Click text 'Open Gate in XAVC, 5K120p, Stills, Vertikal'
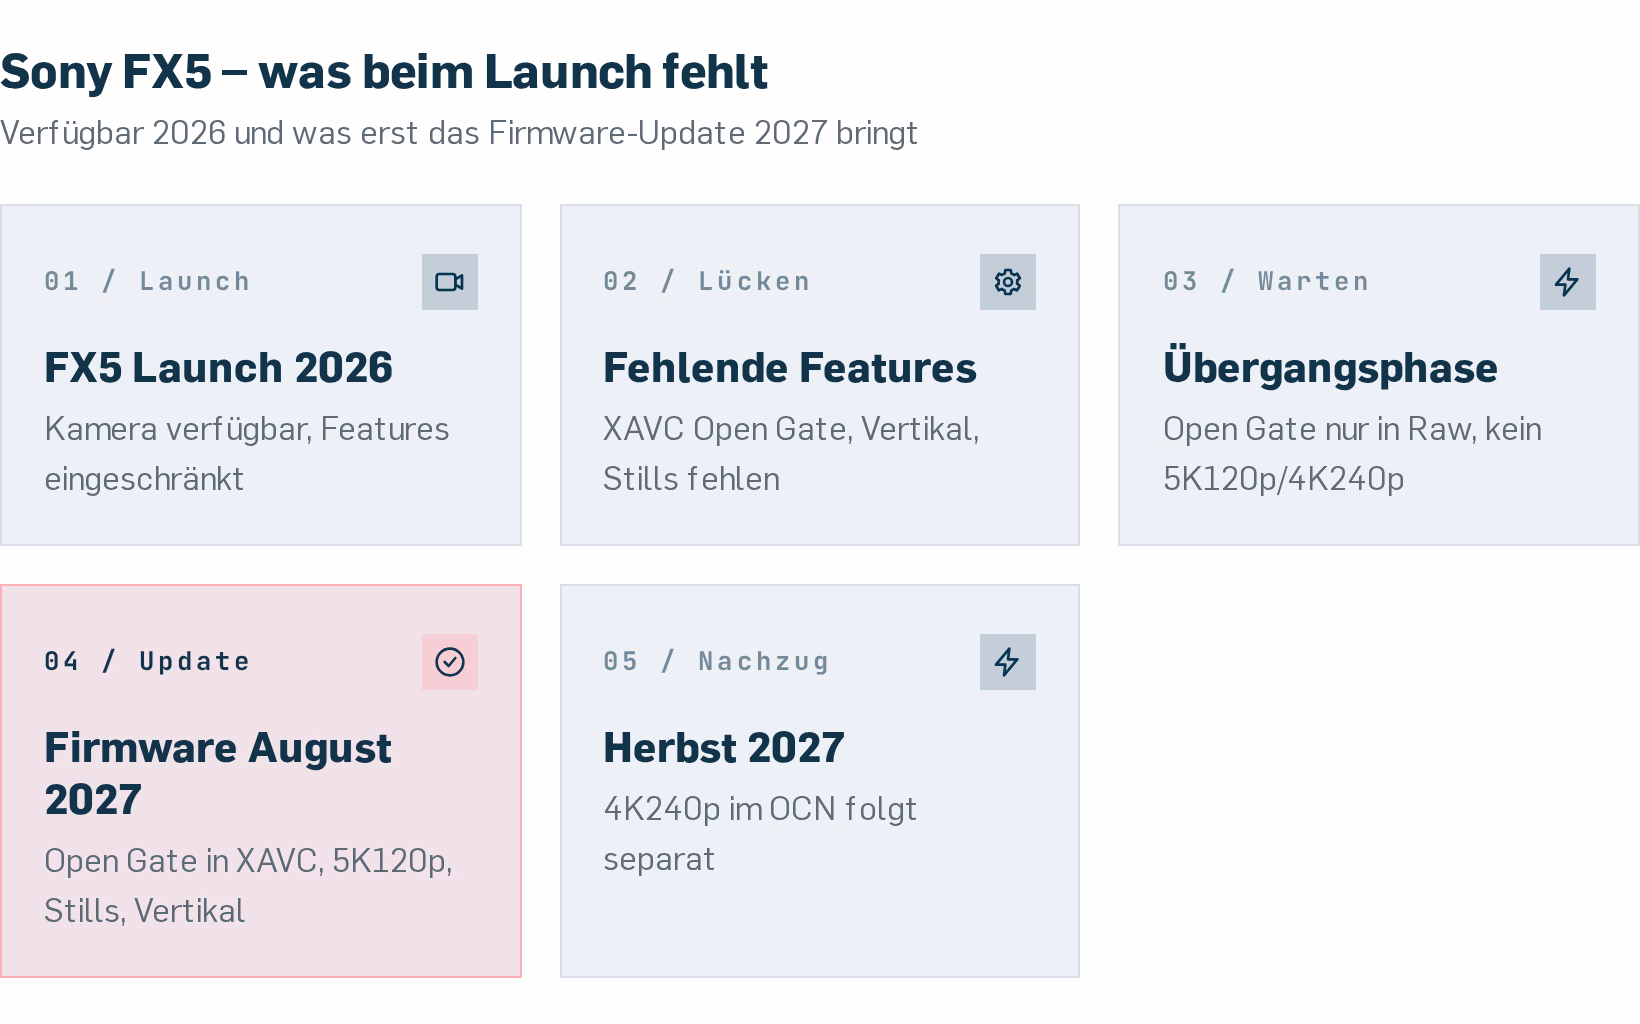1640x1024 pixels. (x=248, y=886)
